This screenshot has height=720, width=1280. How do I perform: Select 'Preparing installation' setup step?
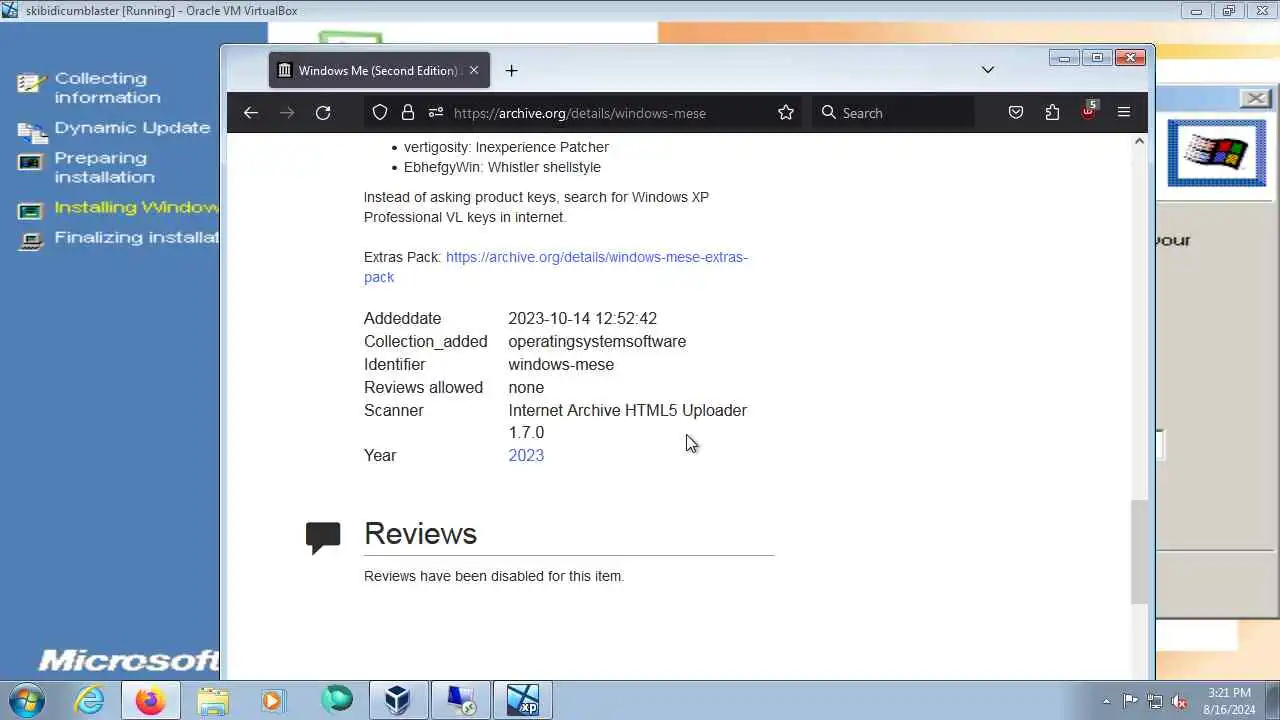click(x=104, y=167)
